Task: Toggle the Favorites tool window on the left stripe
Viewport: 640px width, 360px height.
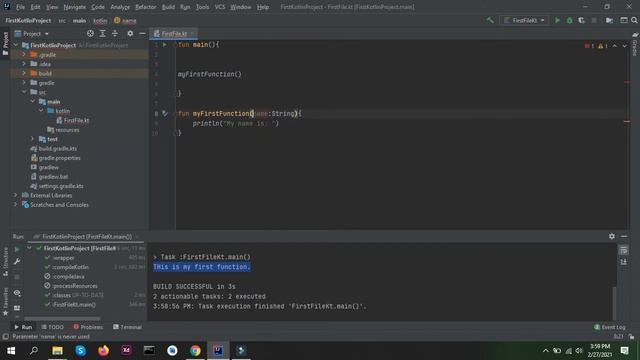Action: [x=5, y=301]
